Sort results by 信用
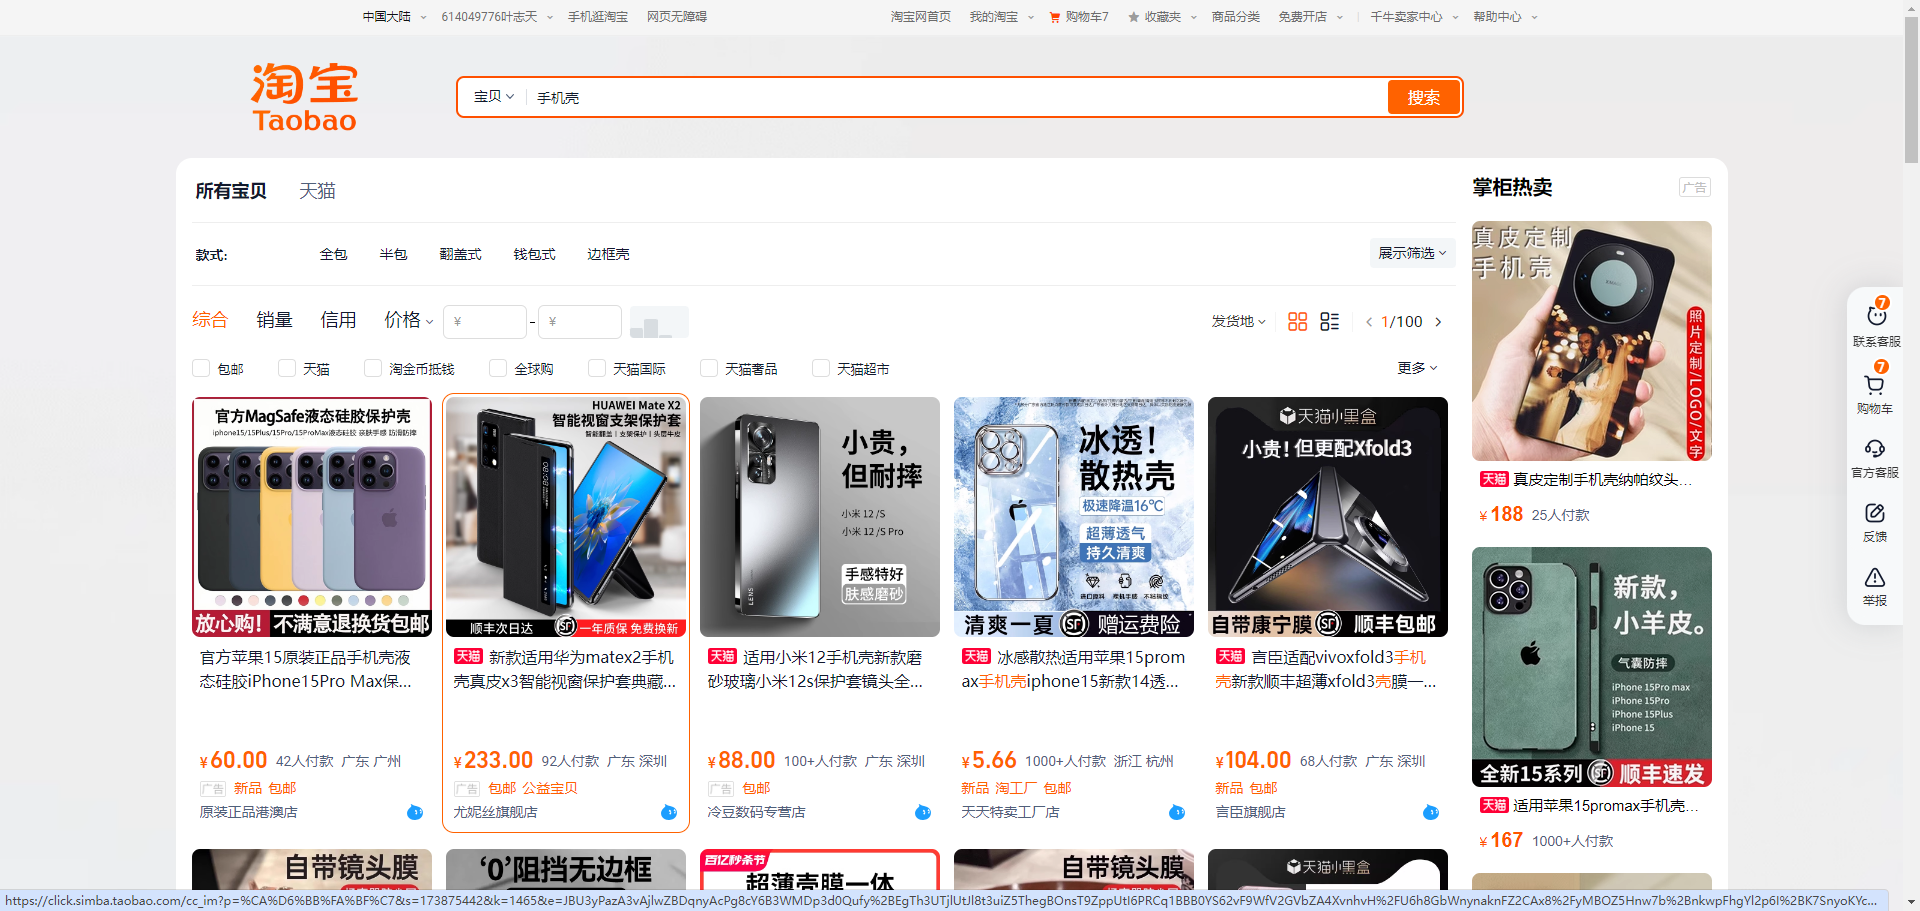 click(338, 320)
